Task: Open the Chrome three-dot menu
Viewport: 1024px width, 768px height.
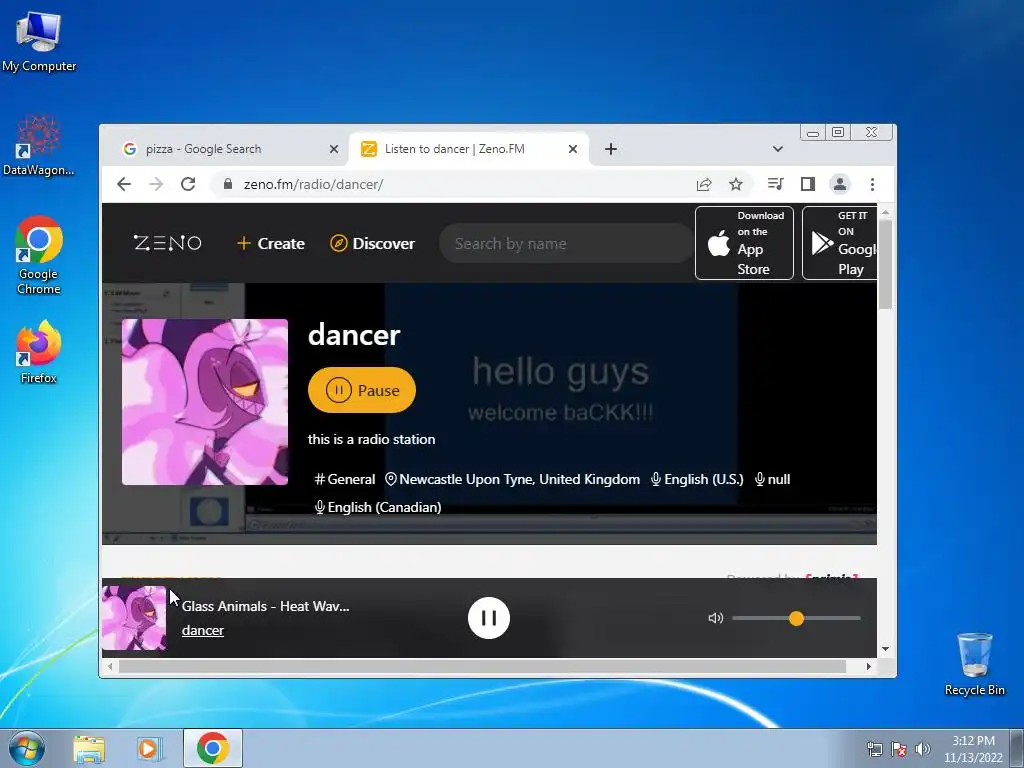Action: pos(872,184)
